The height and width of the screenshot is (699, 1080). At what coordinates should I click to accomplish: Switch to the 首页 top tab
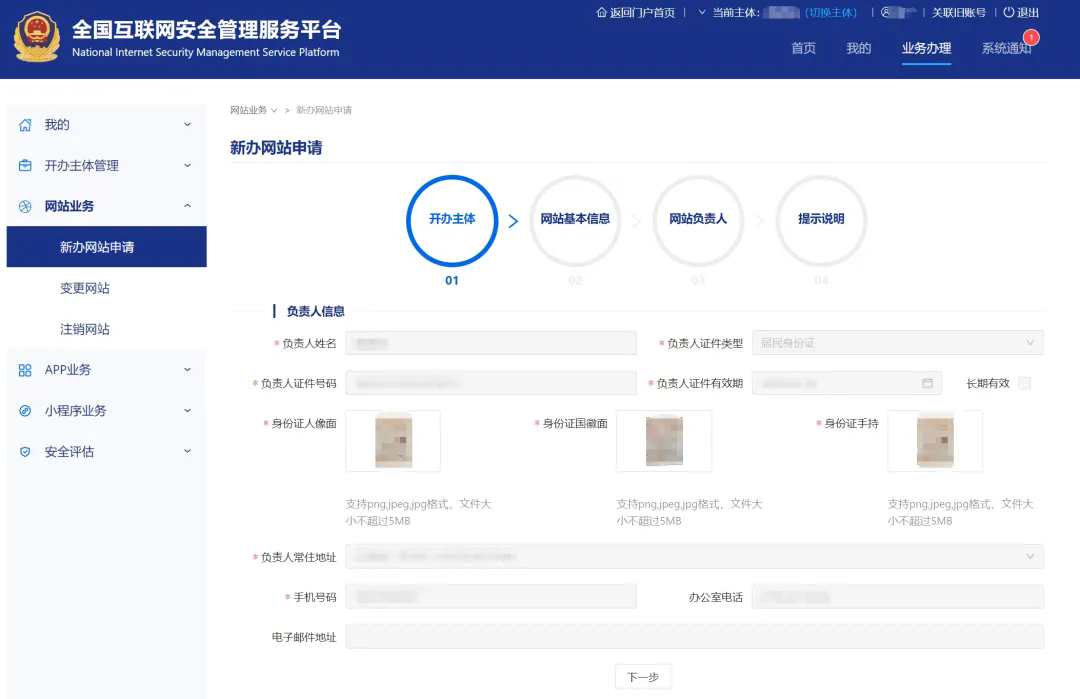[x=803, y=48]
